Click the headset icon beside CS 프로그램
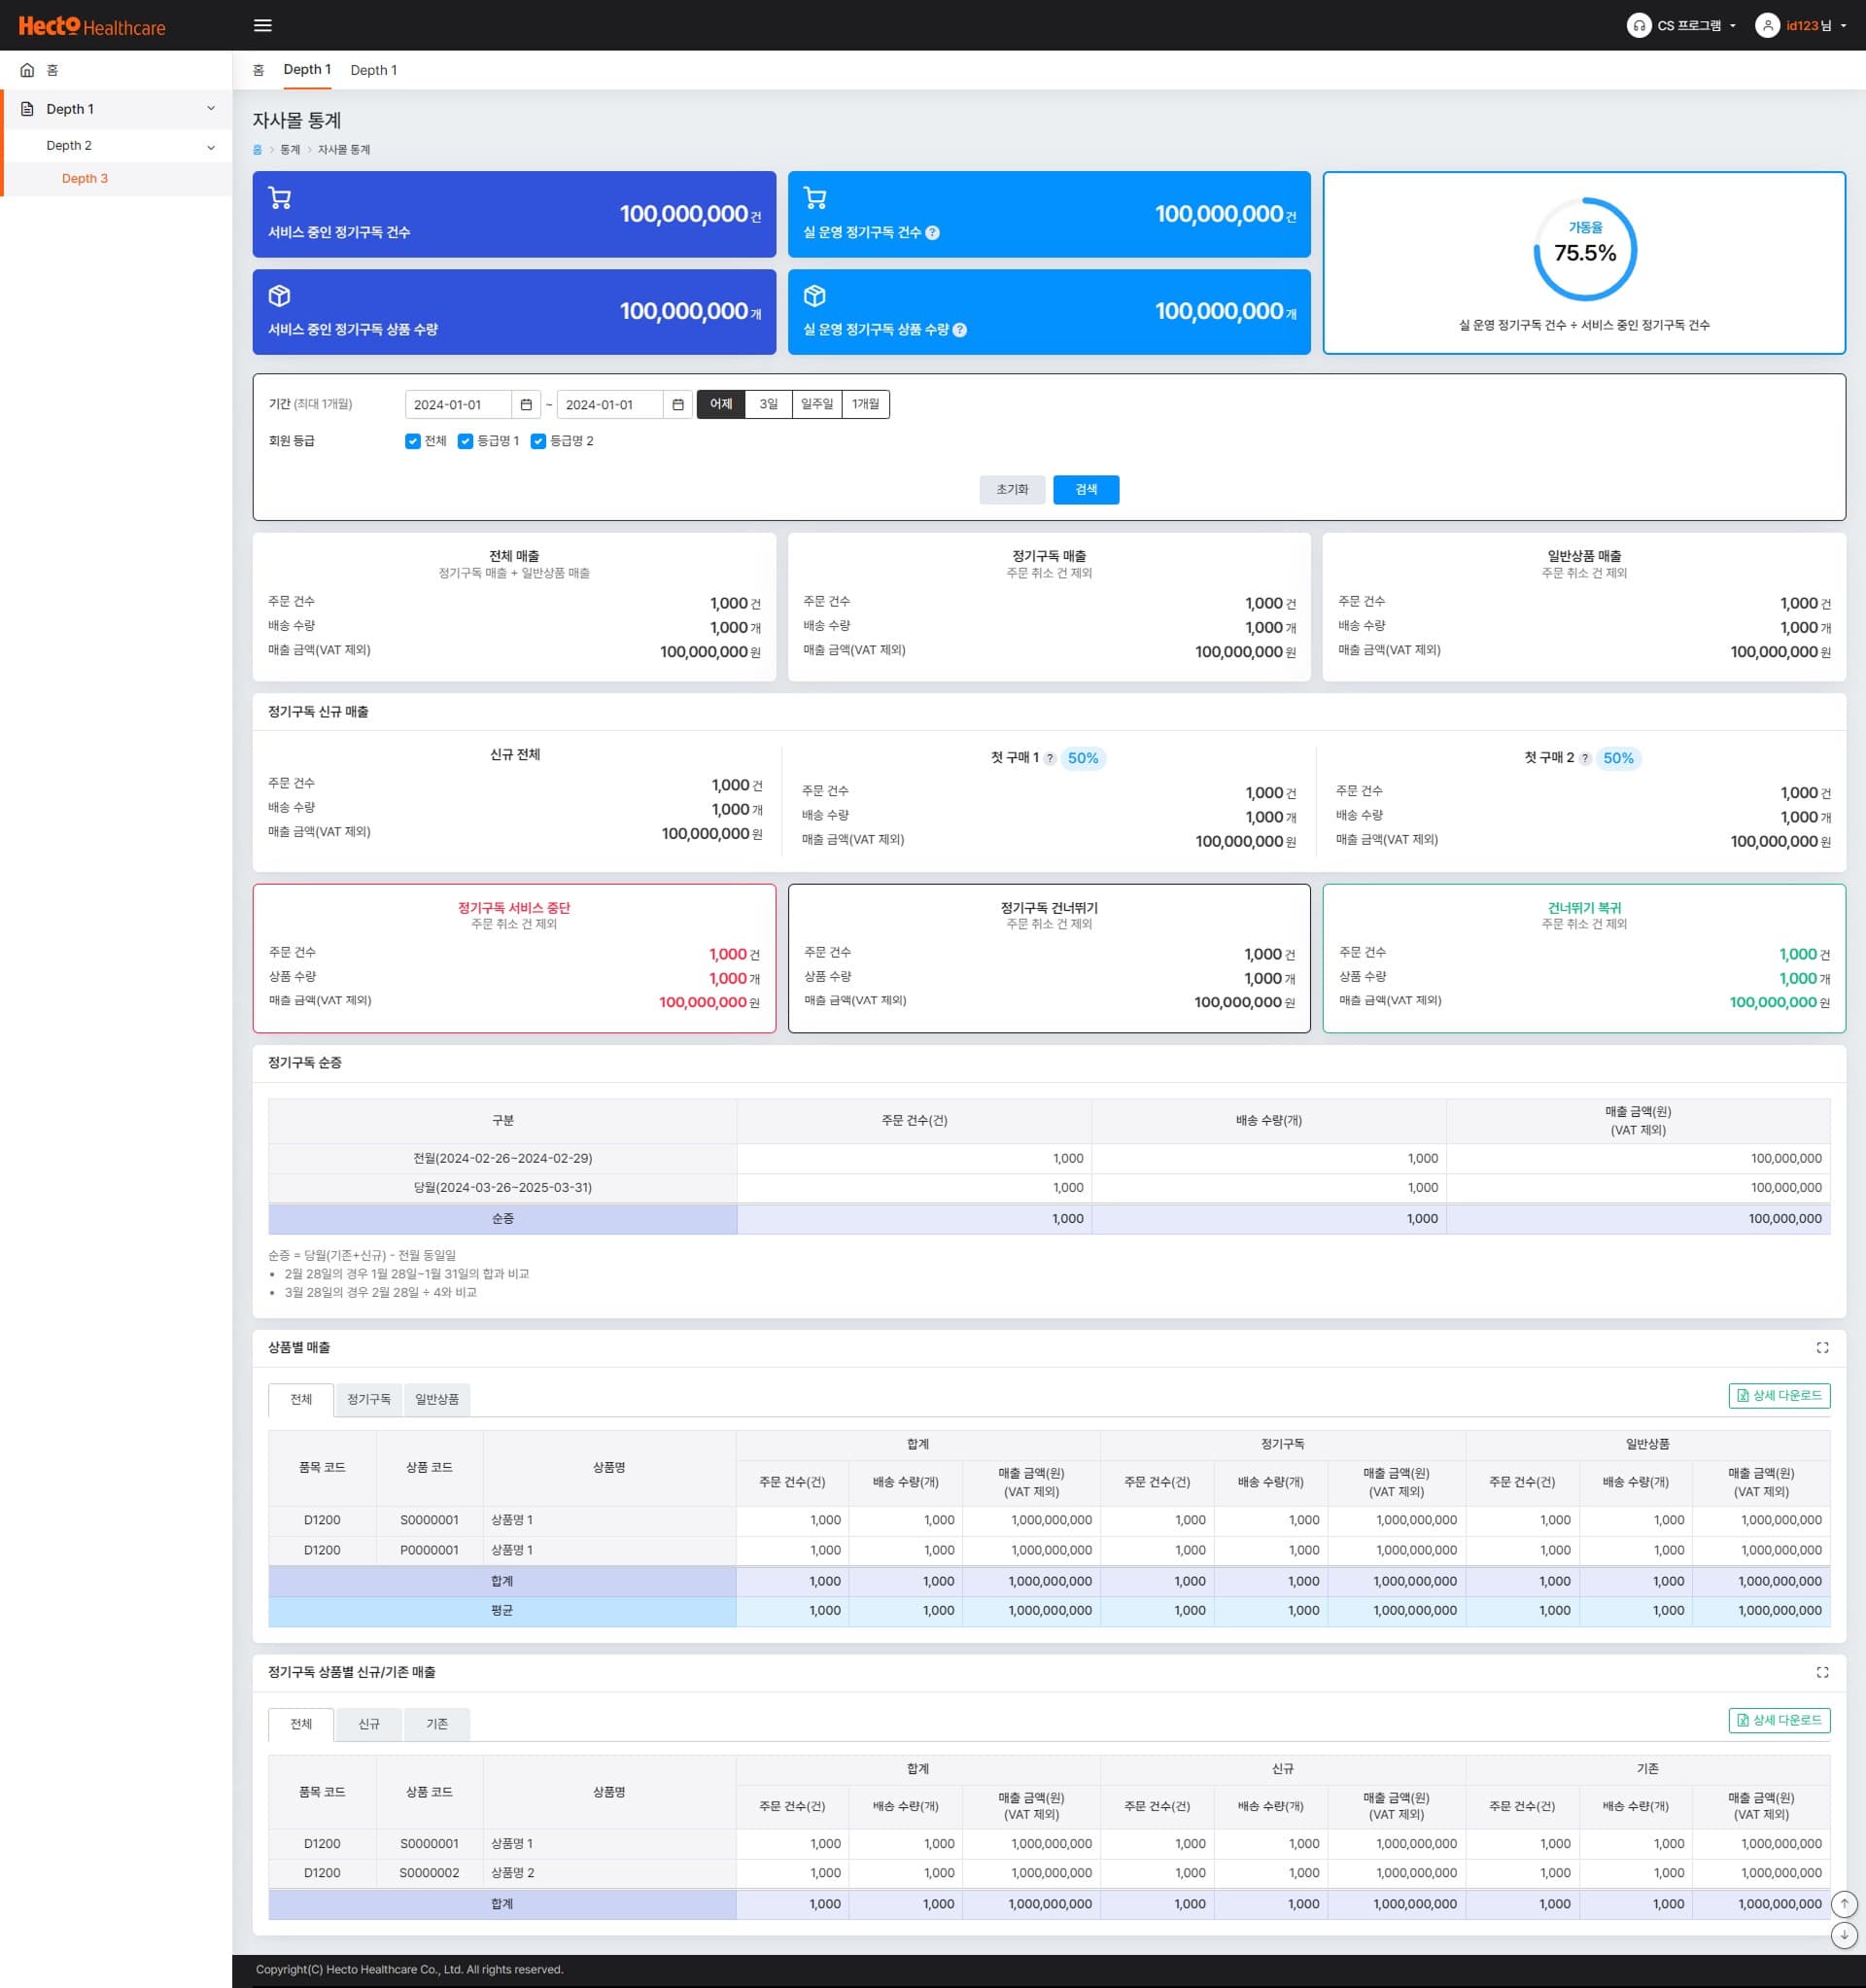The height and width of the screenshot is (1988, 1866). click(x=1638, y=26)
